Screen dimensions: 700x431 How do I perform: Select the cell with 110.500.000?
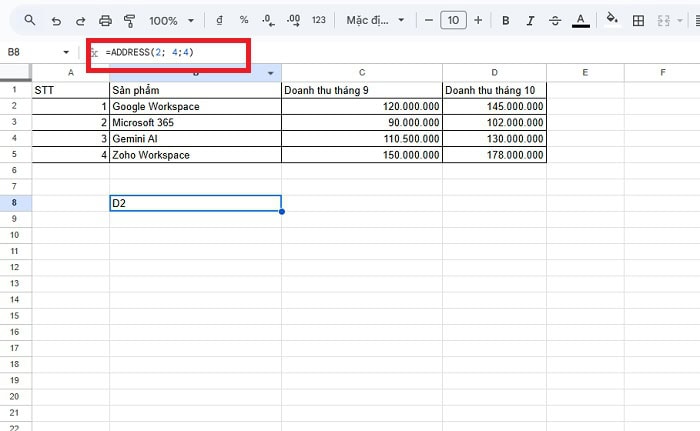(362, 138)
